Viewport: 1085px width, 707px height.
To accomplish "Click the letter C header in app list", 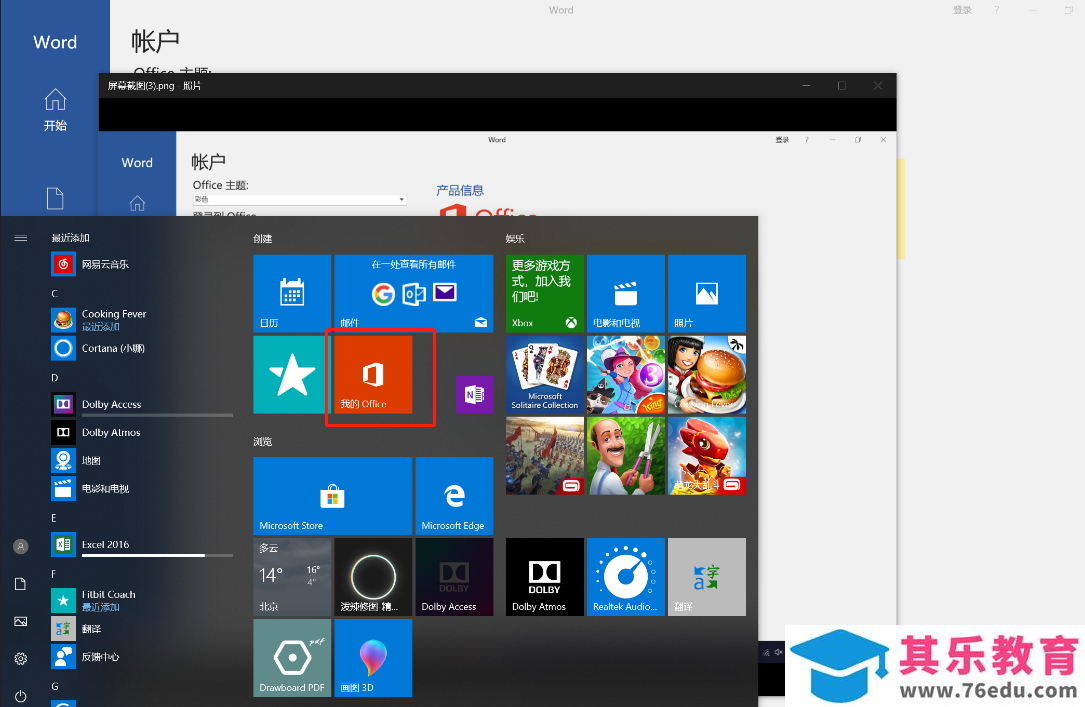I will pyautogui.click(x=55, y=294).
